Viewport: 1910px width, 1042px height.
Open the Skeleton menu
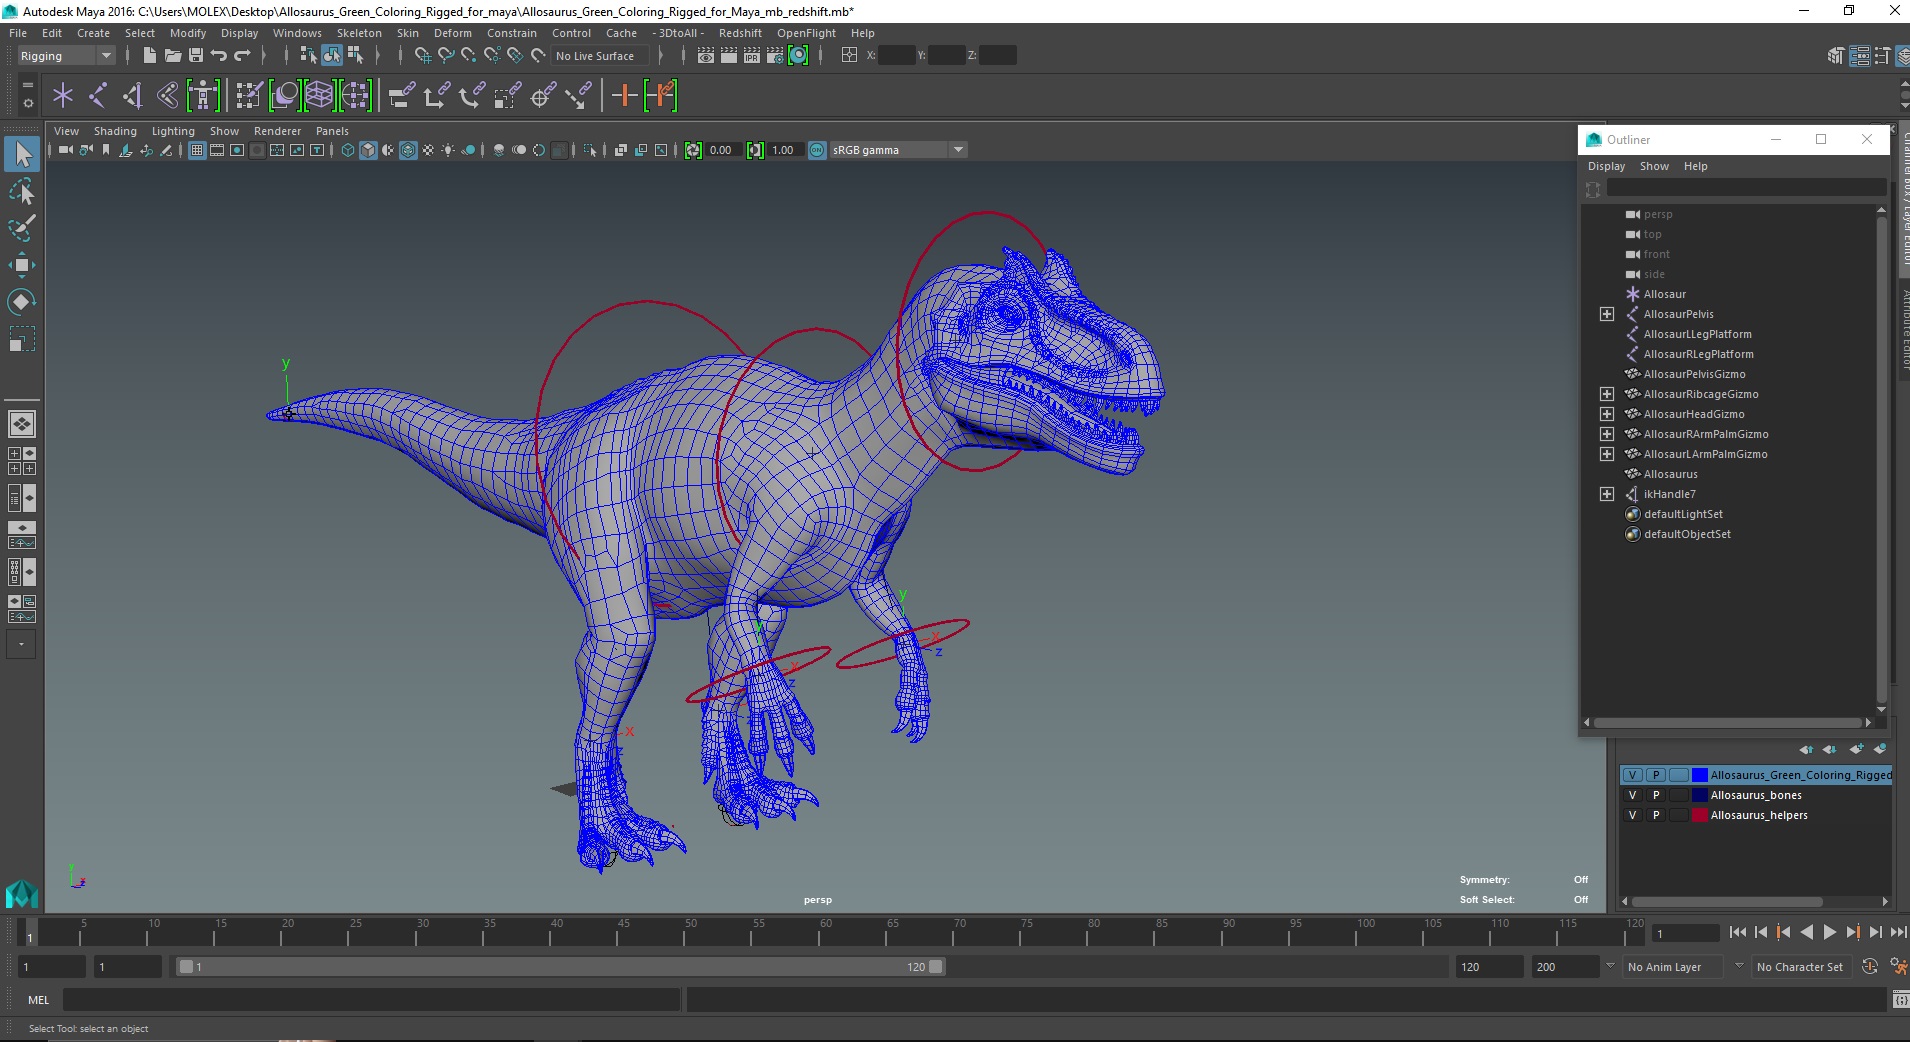(359, 33)
